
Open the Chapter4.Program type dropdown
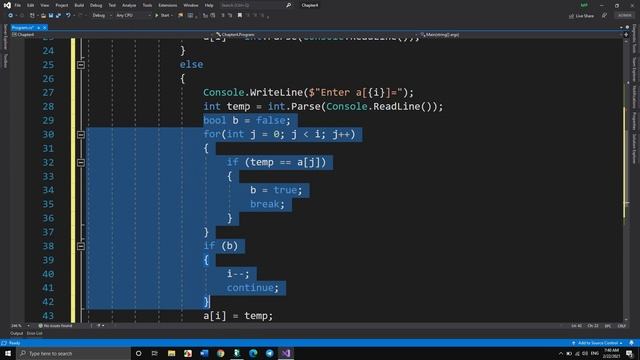coord(316,35)
